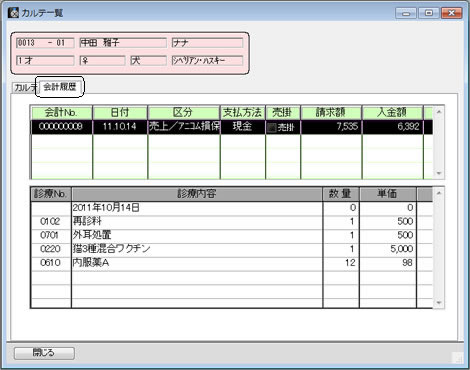The width and height of the screenshot is (470, 370).
Task: Click the 売掛 column header
Action: coord(283,113)
